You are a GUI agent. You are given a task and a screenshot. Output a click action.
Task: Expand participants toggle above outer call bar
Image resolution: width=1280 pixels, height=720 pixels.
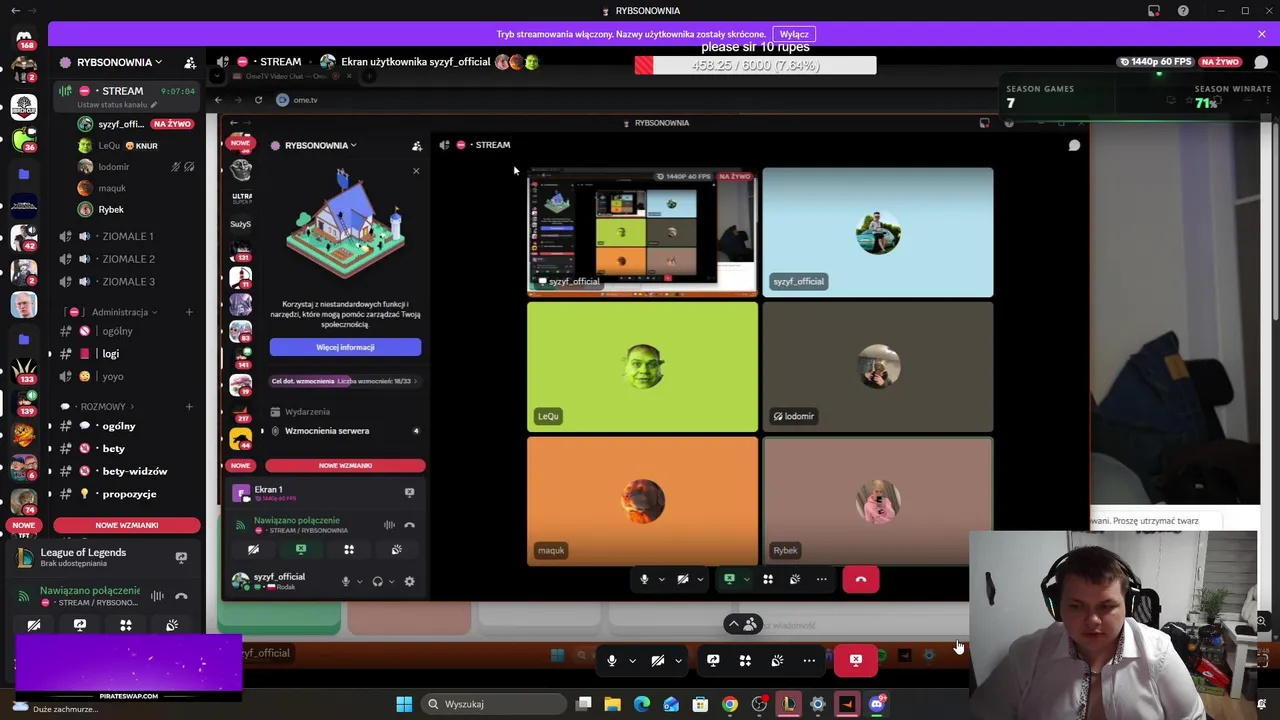click(x=741, y=624)
